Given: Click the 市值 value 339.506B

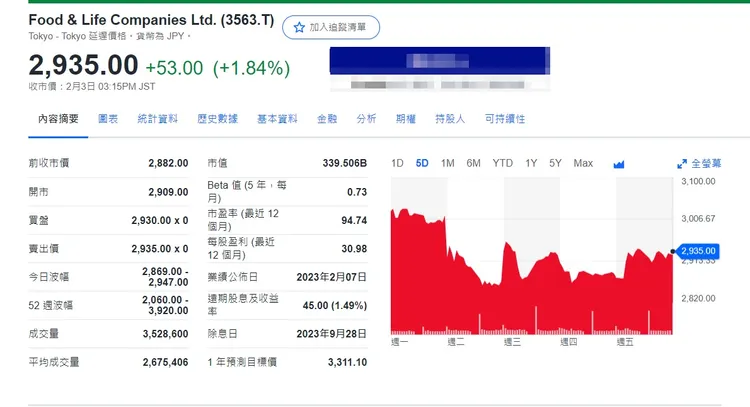Looking at the screenshot, I should (x=344, y=163).
